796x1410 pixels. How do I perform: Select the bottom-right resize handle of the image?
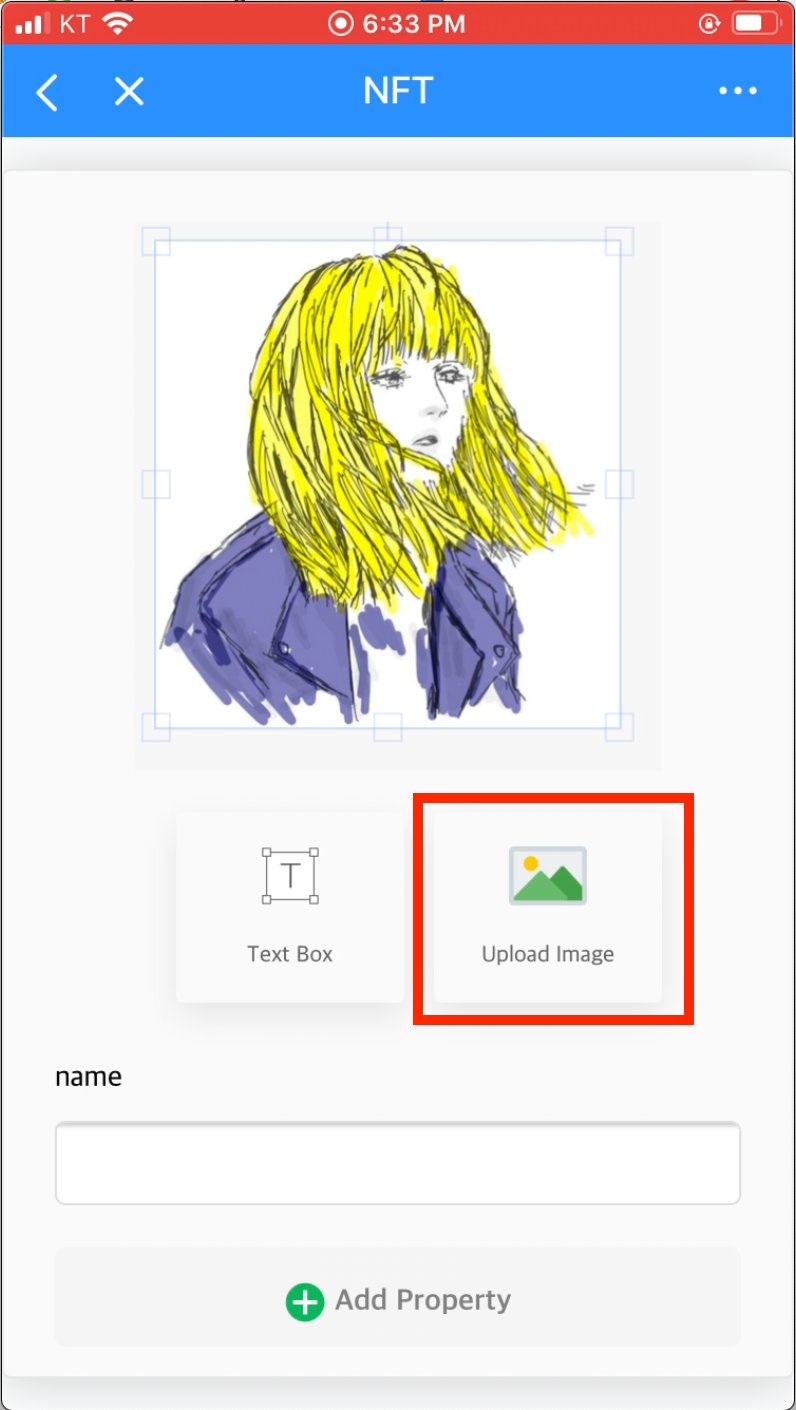click(620, 727)
